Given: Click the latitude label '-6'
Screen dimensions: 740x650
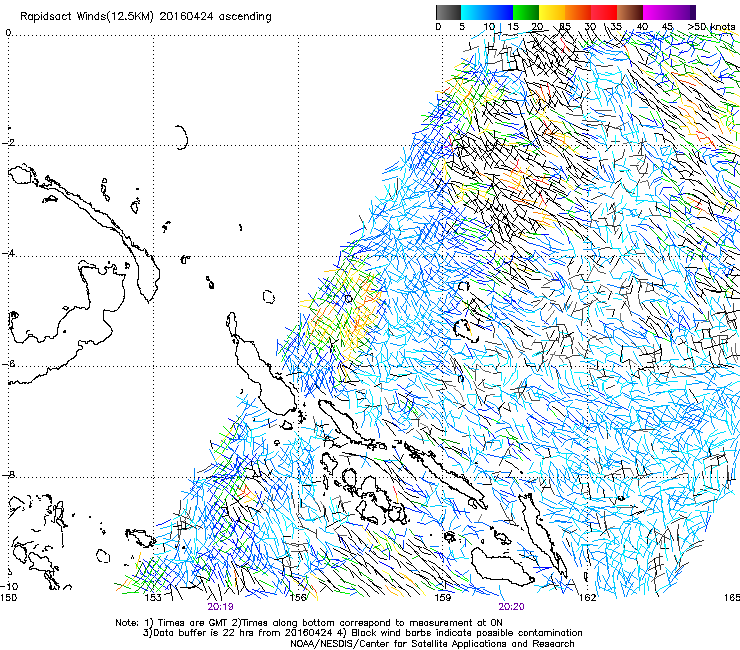Looking at the screenshot, I should [8, 364].
